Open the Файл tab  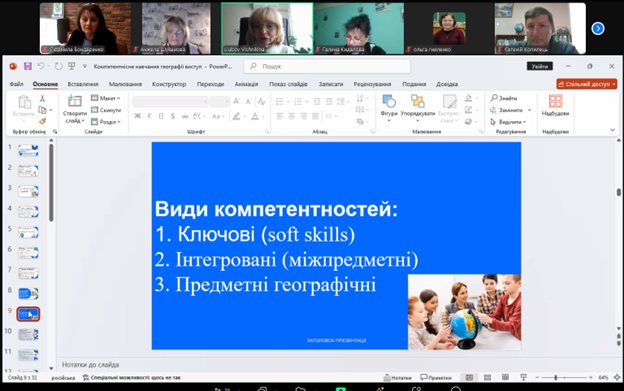point(16,84)
